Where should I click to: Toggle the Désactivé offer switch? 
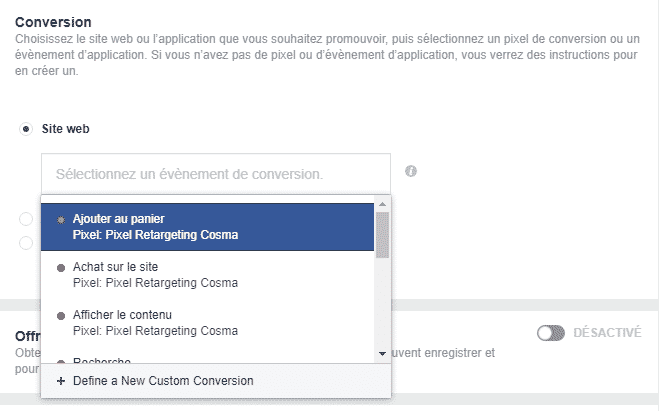click(550, 333)
